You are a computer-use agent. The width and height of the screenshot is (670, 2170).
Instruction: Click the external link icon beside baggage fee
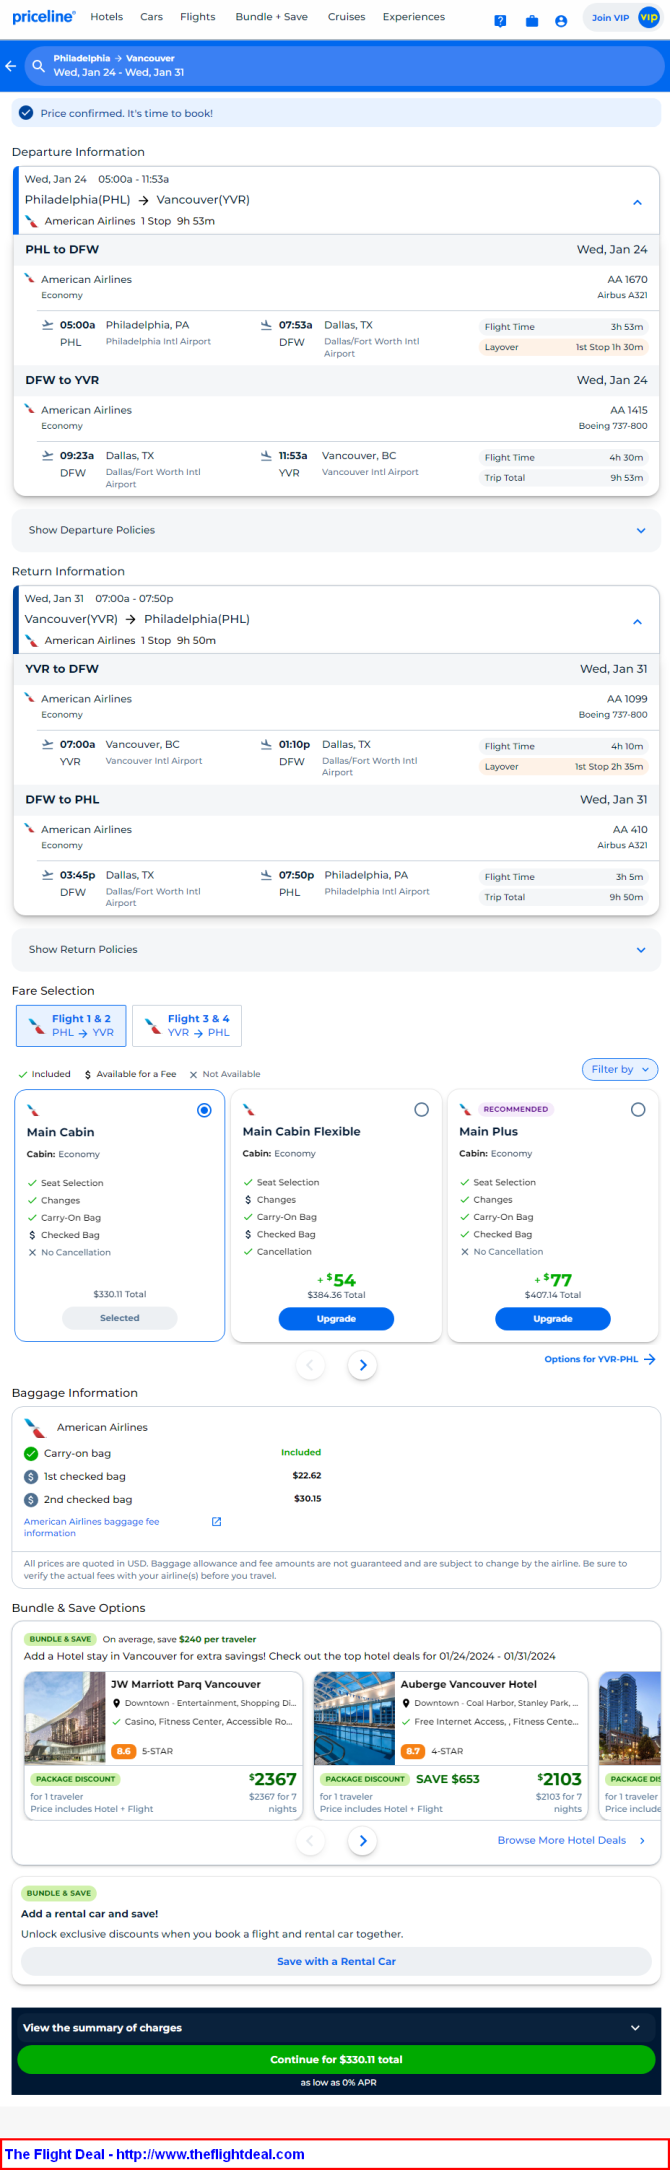click(217, 1521)
